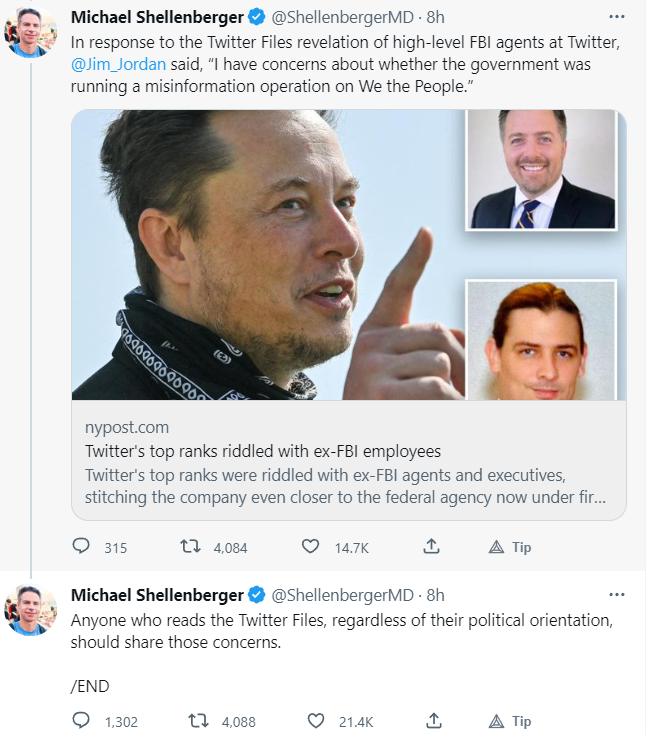Open Michael Shellenberger's profile name in first tweet
Image resolution: width=646 pixels, height=735 pixels.
tap(157, 18)
